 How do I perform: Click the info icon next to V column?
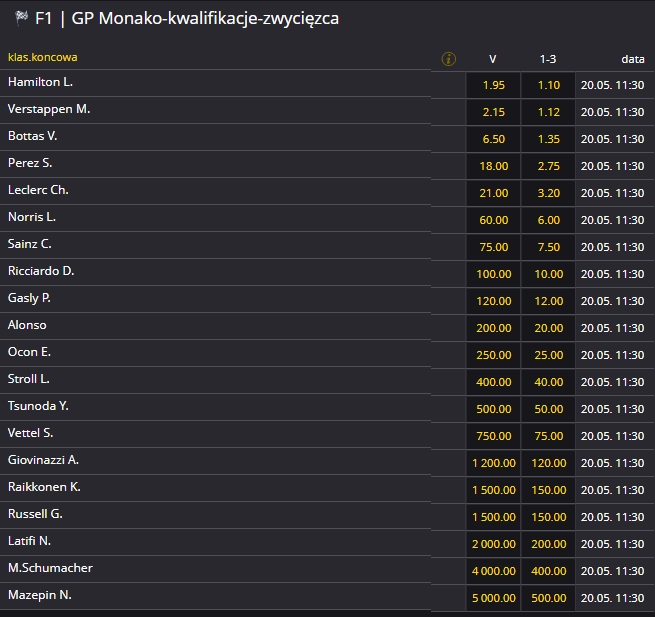point(448,59)
